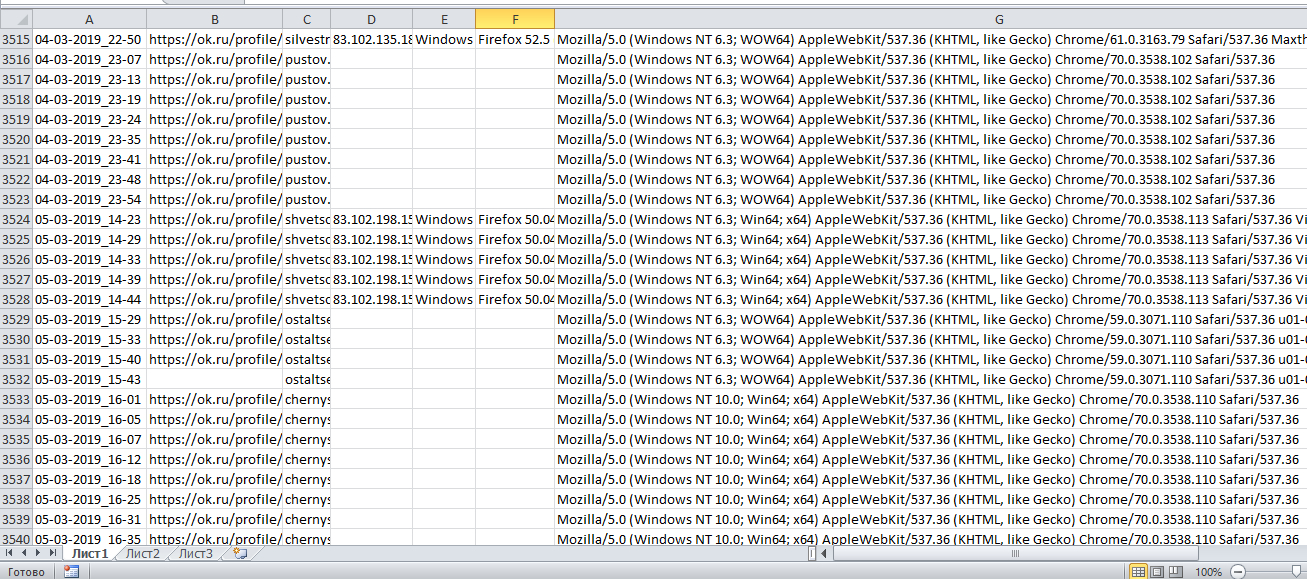Go to the previous sheet tab with the arrow
This screenshot has width=1307, height=579.
tap(24, 553)
